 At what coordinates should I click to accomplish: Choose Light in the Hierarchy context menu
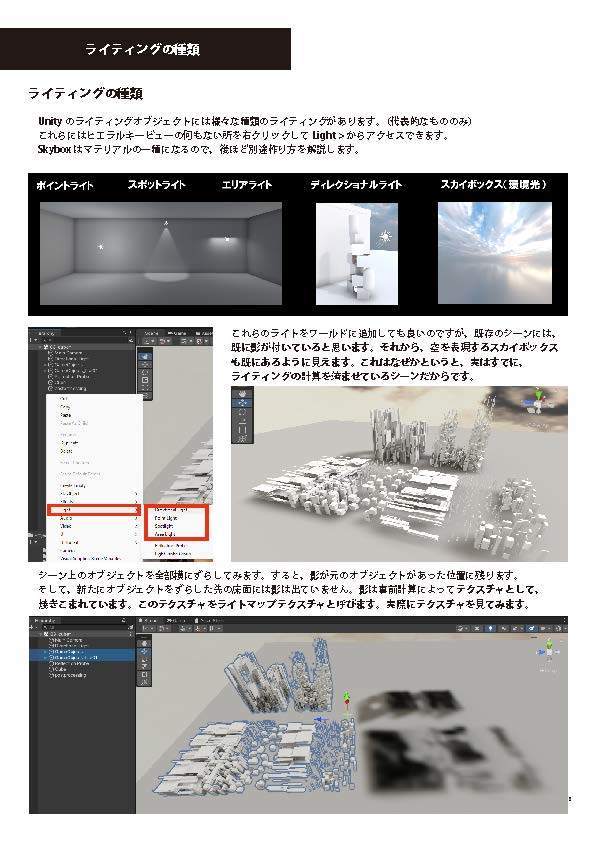point(93,510)
